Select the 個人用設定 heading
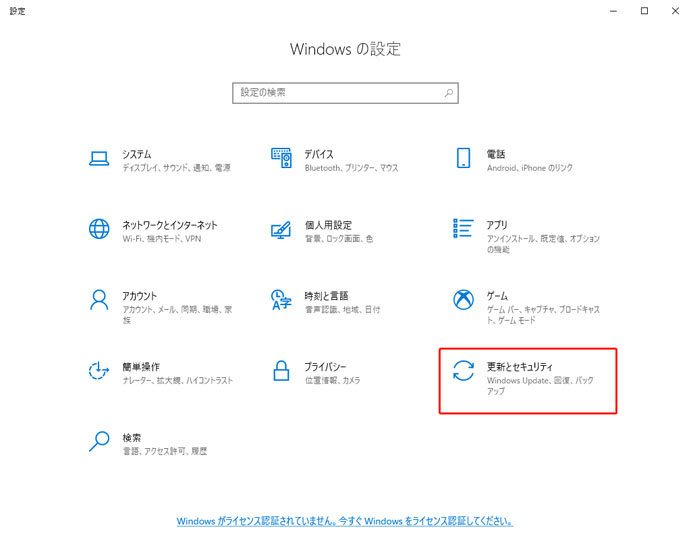Image resolution: width=691 pixels, height=540 pixels. [x=328, y=225]
